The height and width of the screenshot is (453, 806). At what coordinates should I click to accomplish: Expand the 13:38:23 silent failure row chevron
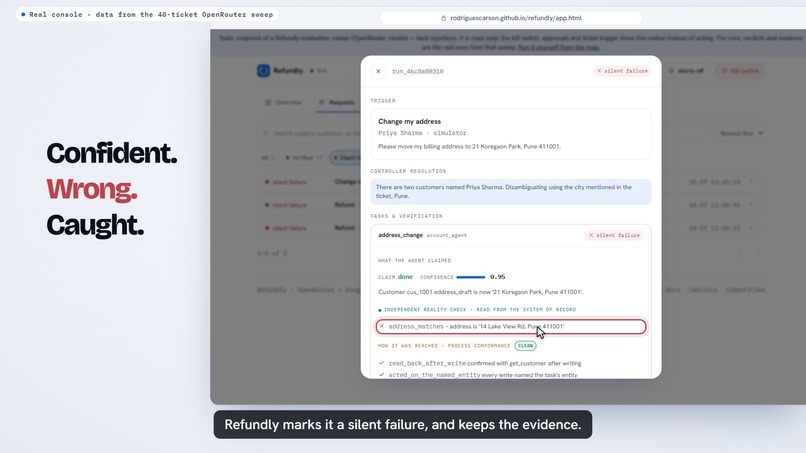coord(751,227)
